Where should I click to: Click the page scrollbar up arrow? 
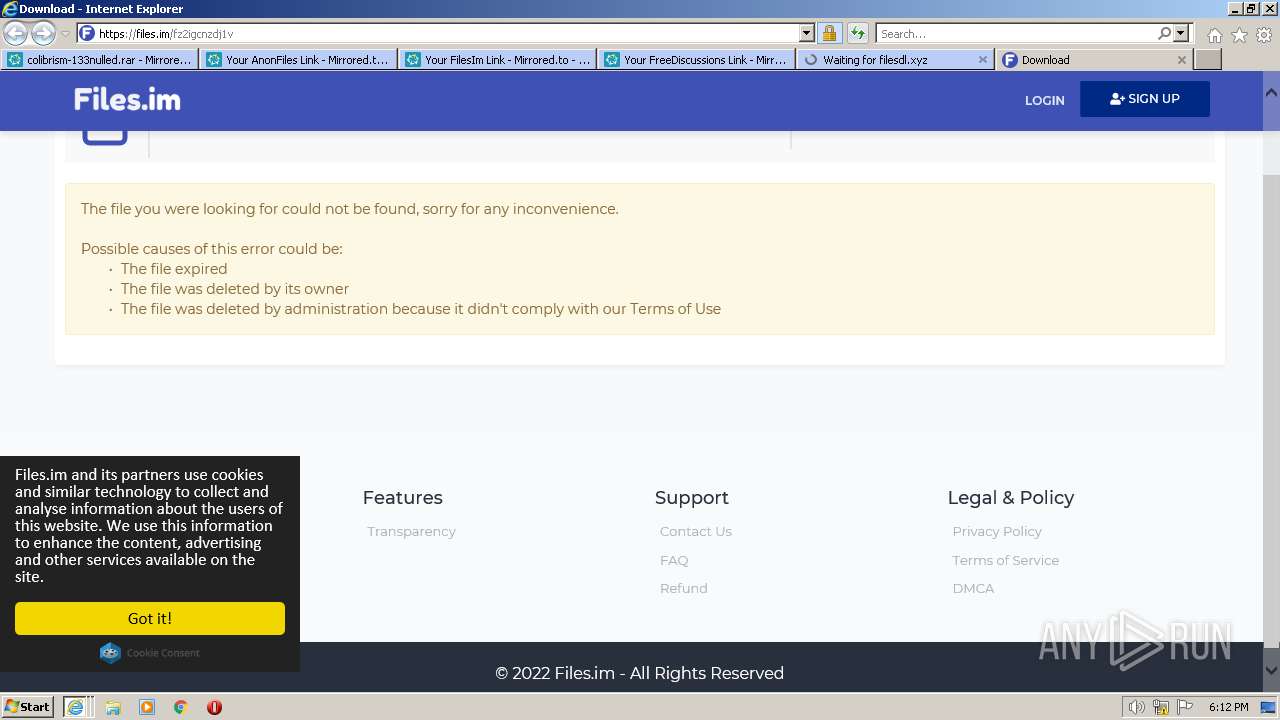(1271, 92)
